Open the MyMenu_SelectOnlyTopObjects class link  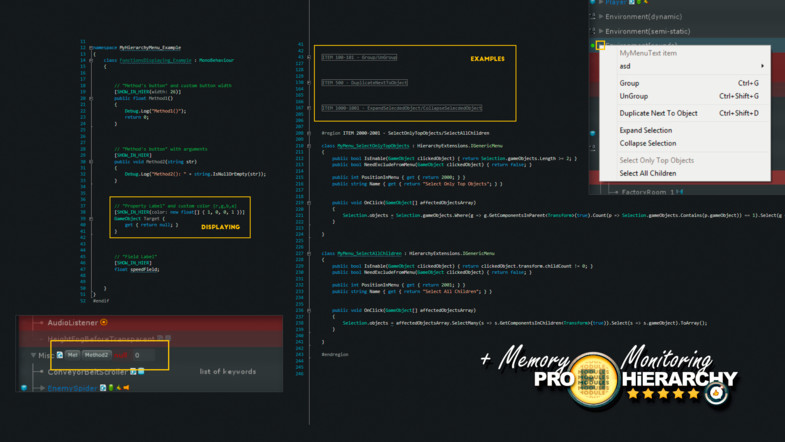tap(373, 146)
